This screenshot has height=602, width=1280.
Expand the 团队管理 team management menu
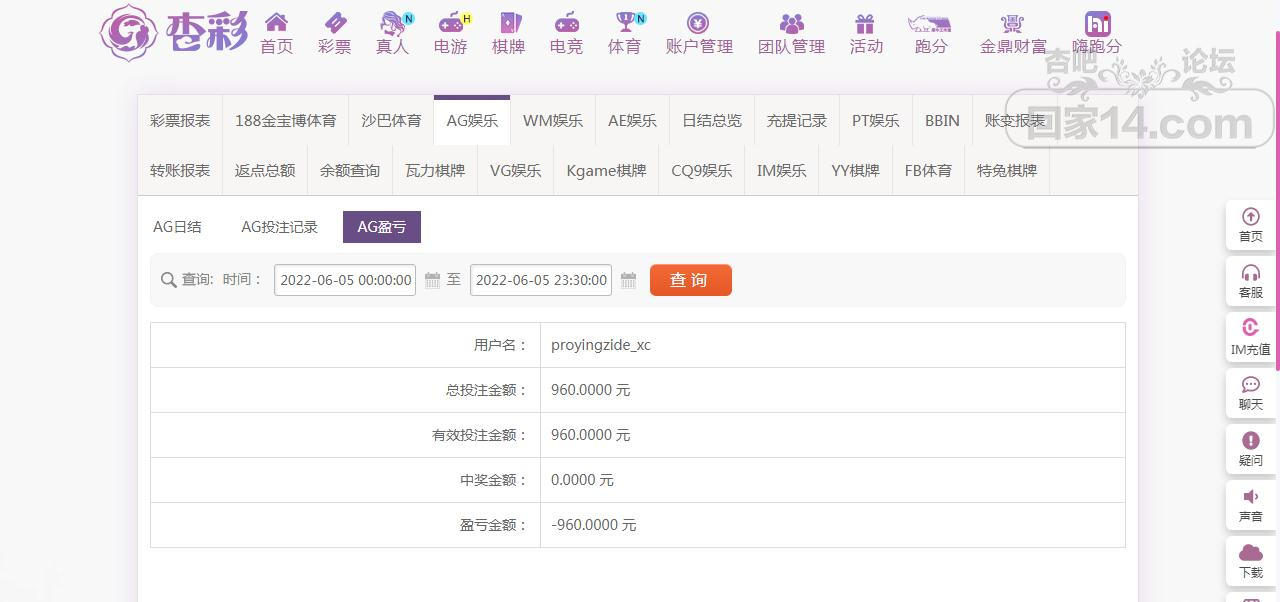[791, 23]
